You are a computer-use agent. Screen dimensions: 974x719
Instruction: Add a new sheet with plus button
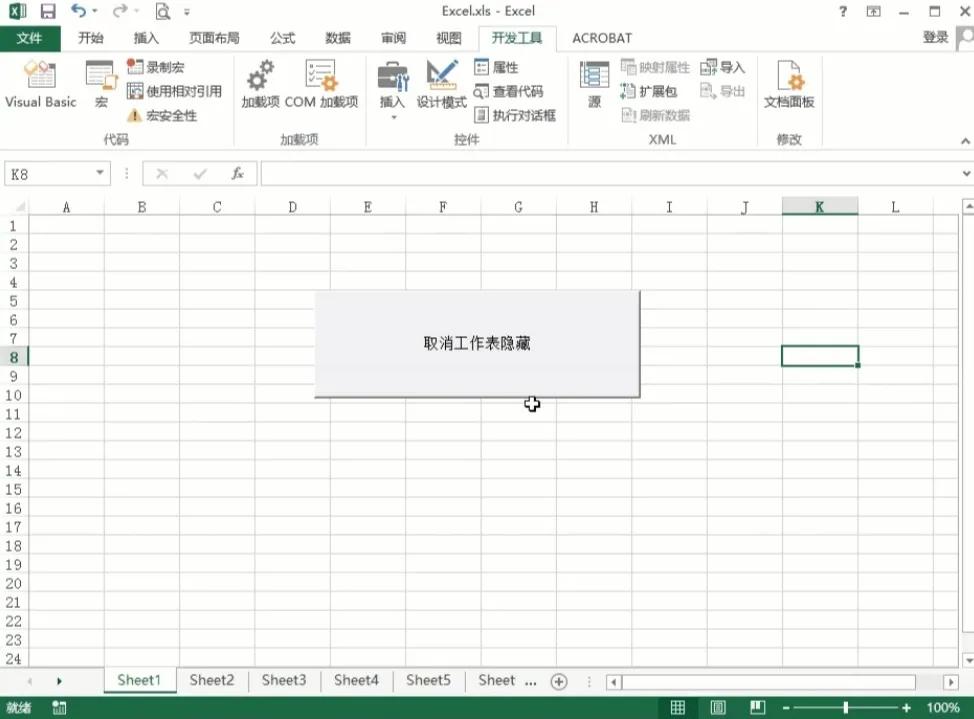click(559, 682)
